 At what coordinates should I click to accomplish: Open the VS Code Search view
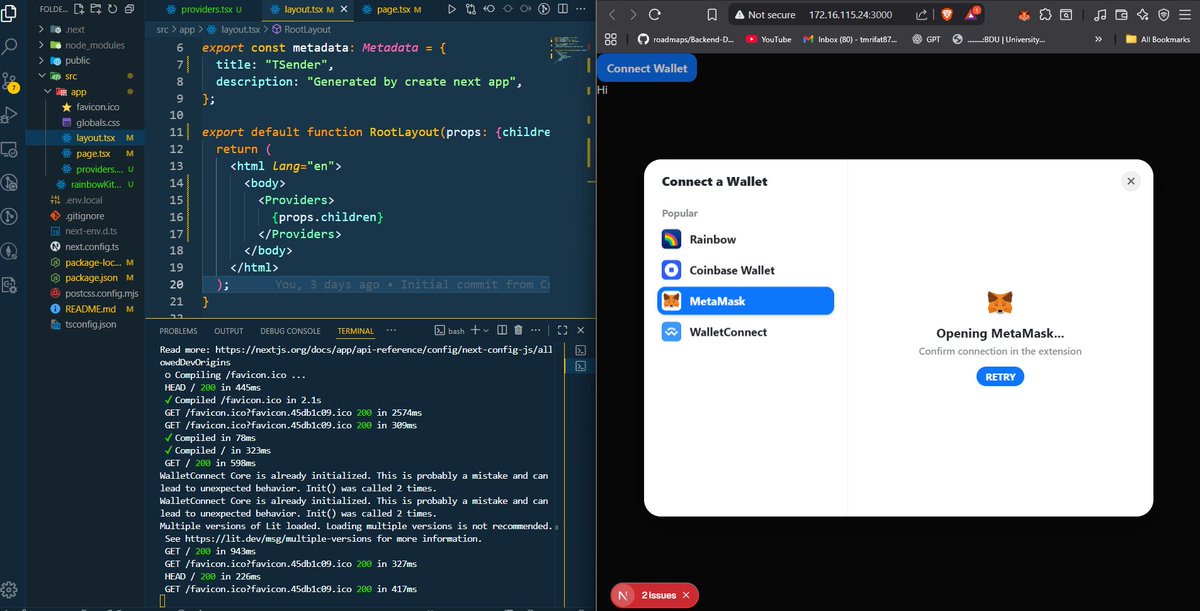[x=10, y=46]
